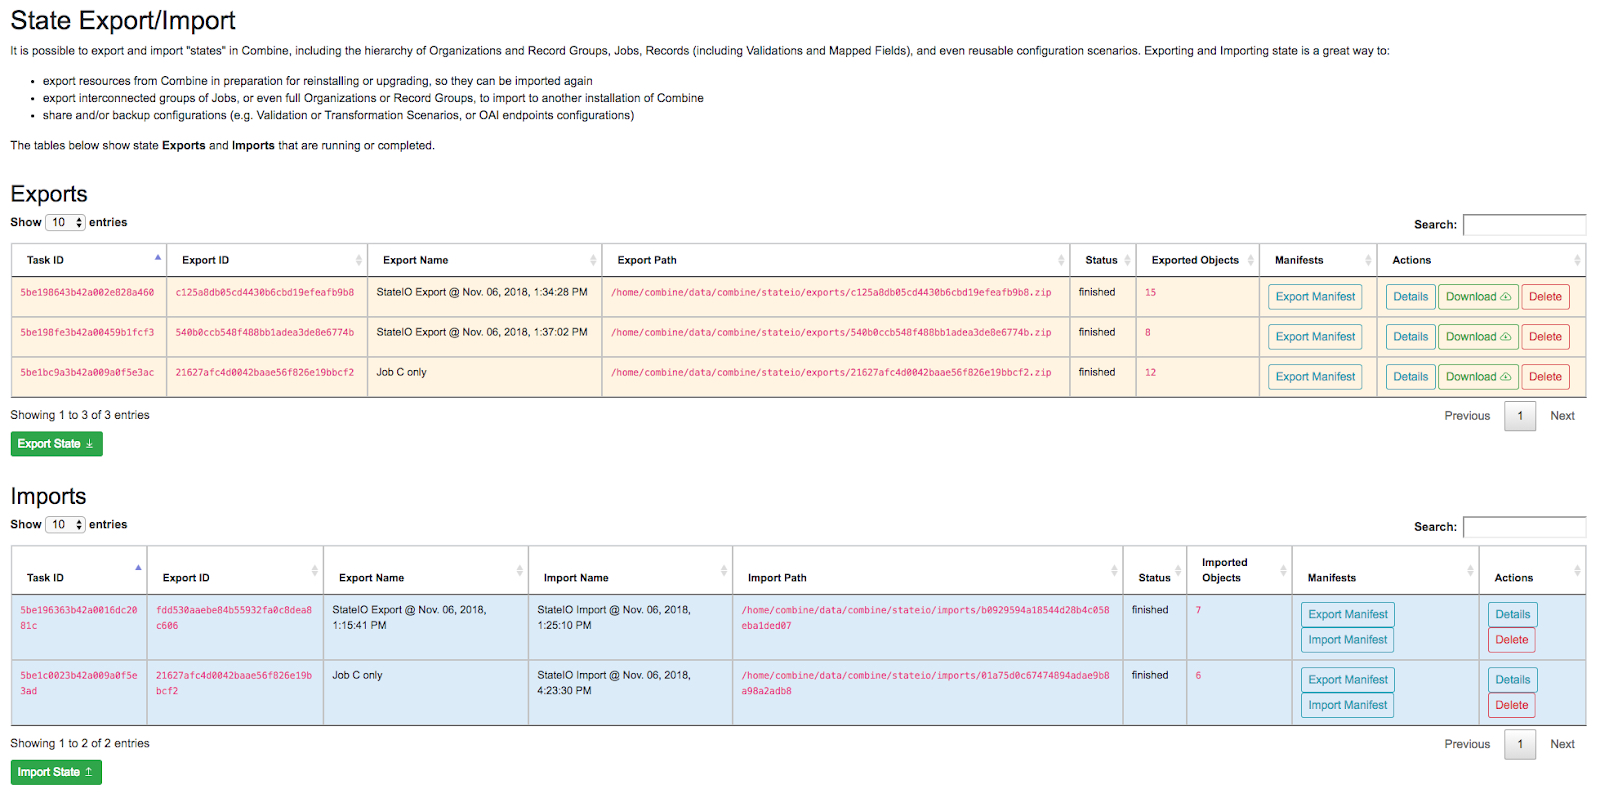This screenshot has width=1600, height=798.
Task: Go to Next page of Imports
Action: point(1562,744)
